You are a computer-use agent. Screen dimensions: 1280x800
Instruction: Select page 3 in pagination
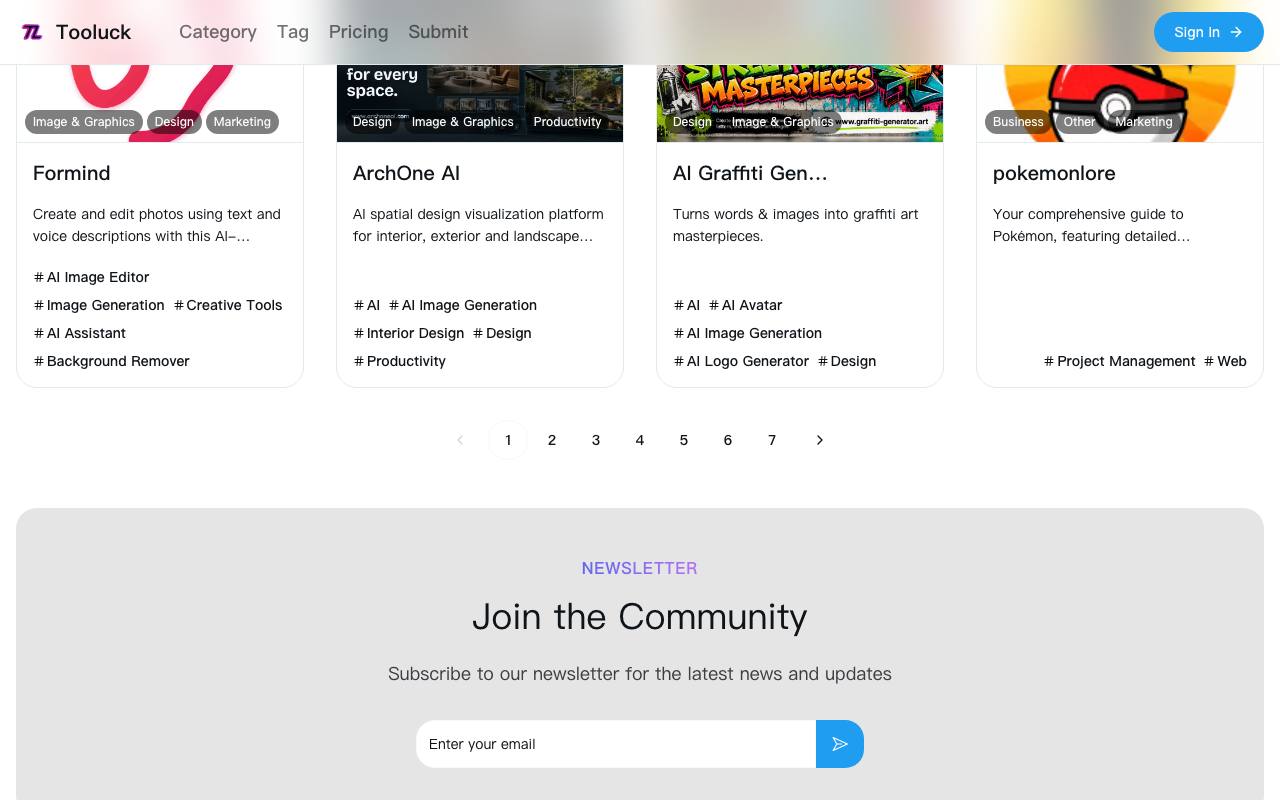(x=596, y=440)
